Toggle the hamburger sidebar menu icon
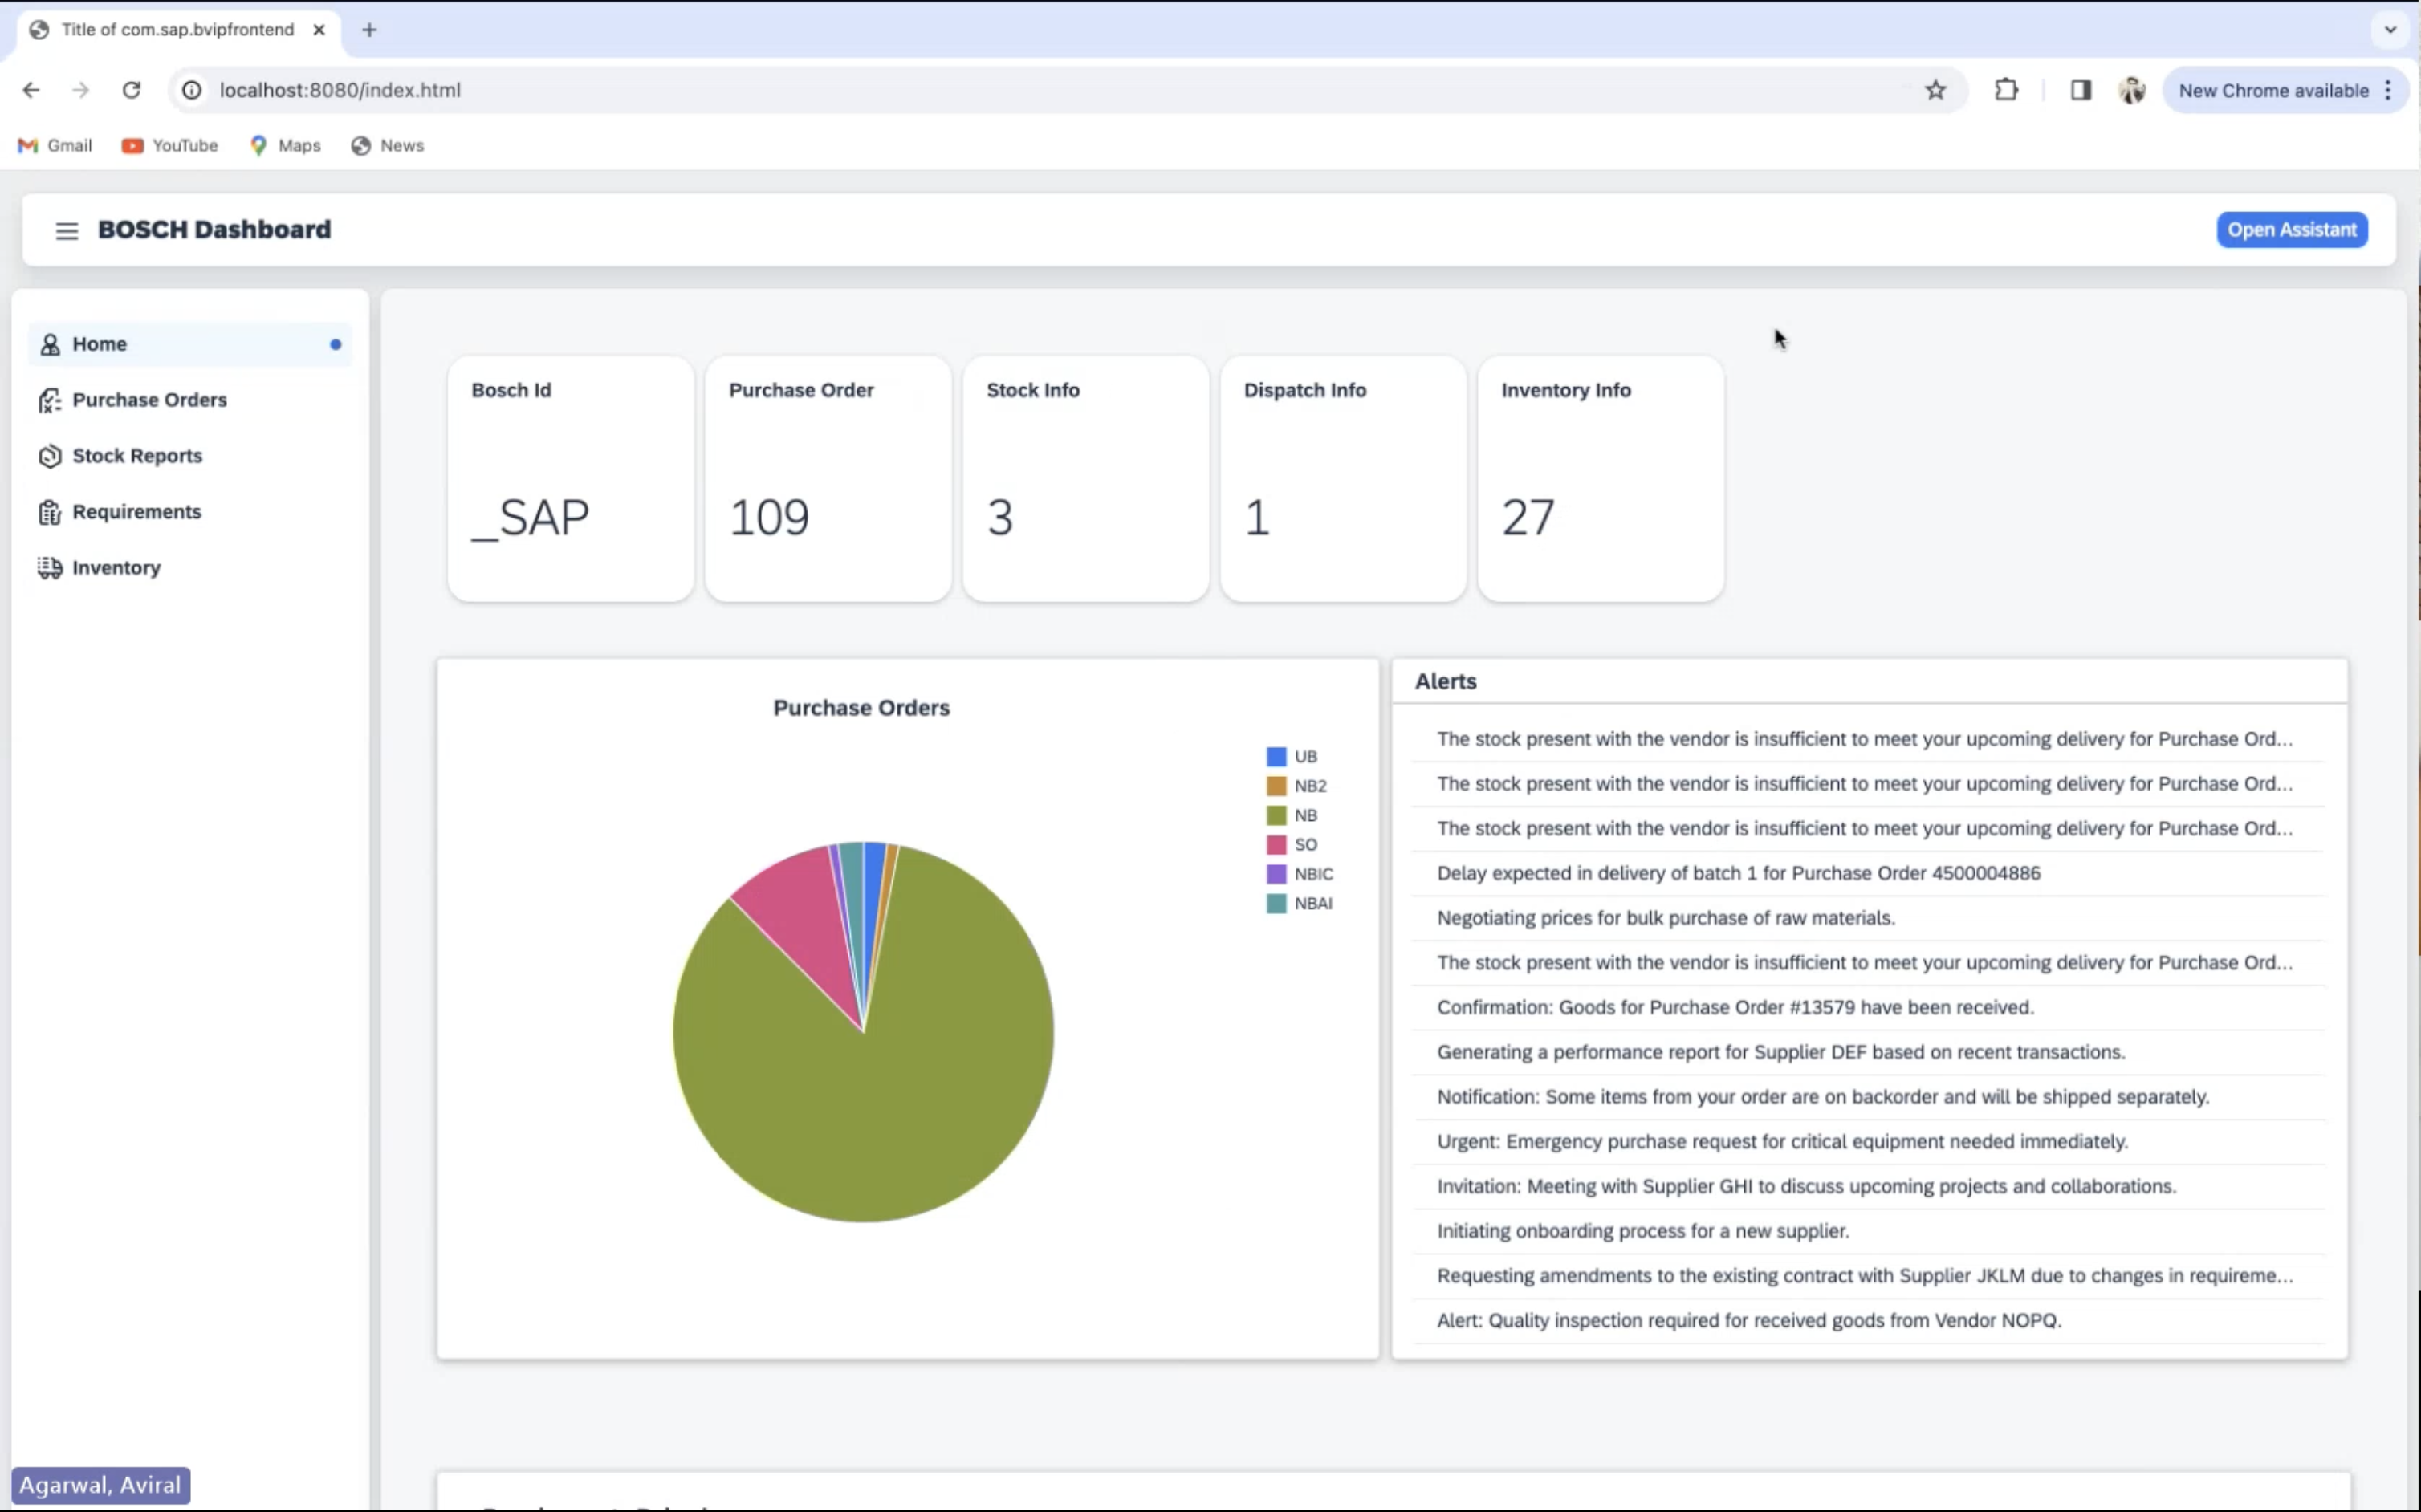The height and width of the screenshot is (1512, 2421). (66, 230)
